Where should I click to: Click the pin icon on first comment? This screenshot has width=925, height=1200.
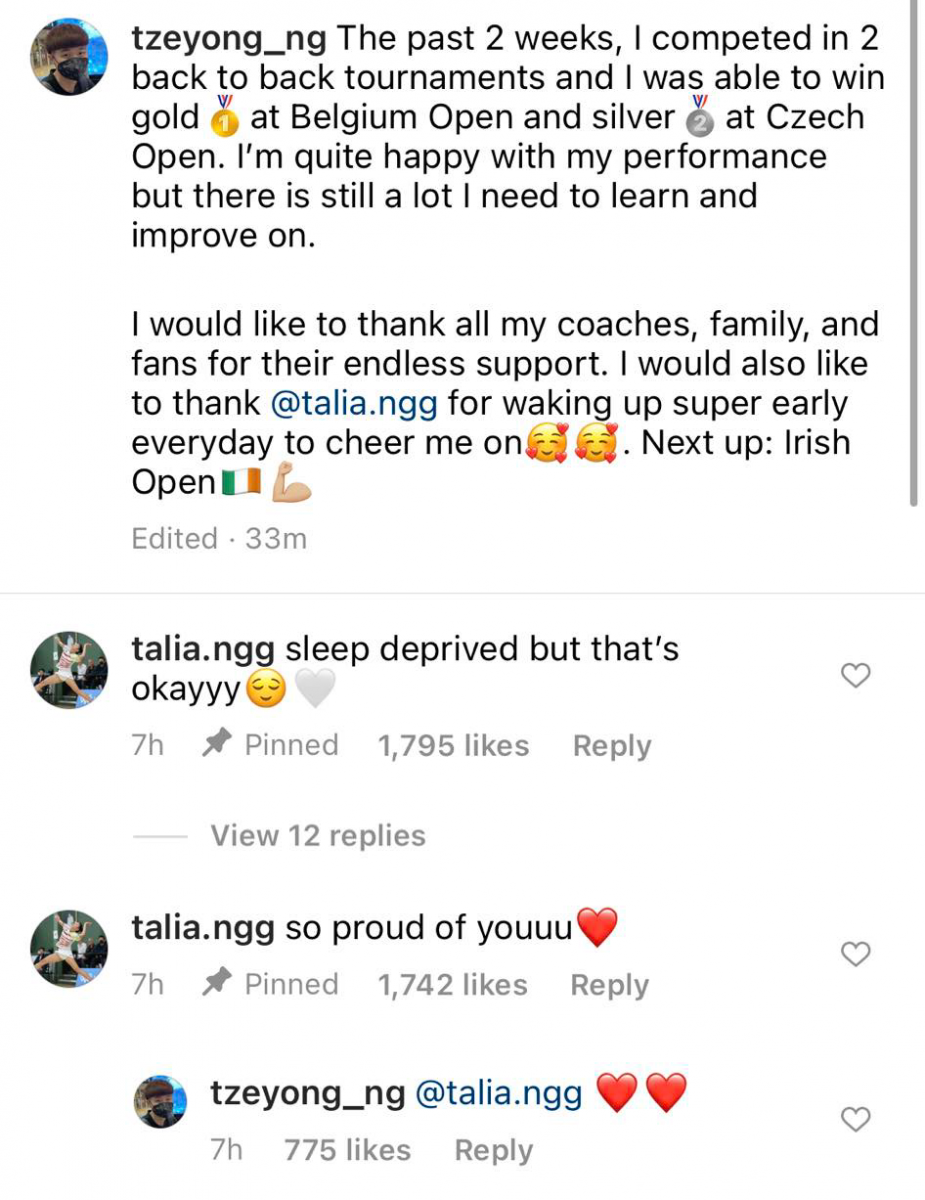tap(217, 745)
